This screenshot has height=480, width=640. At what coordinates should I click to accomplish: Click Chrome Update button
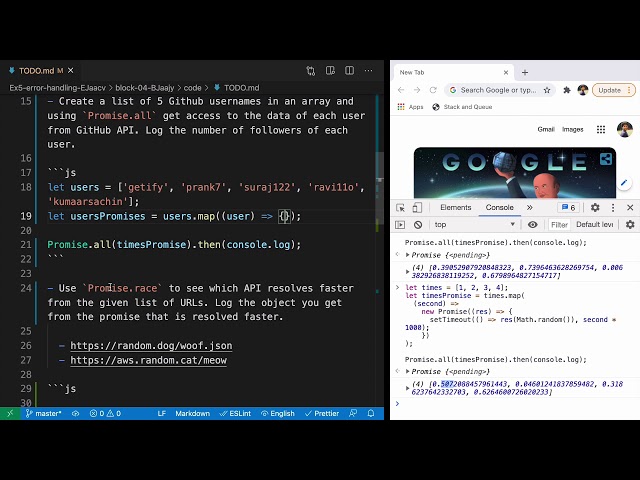[x=614, y=90]
